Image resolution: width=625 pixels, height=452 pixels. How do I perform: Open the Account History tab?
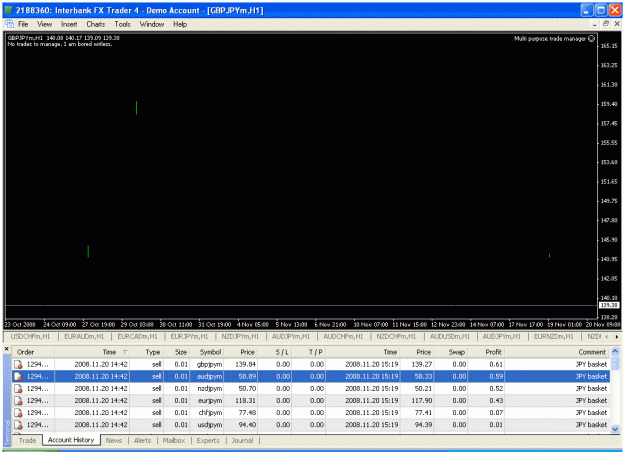(71, 440)
